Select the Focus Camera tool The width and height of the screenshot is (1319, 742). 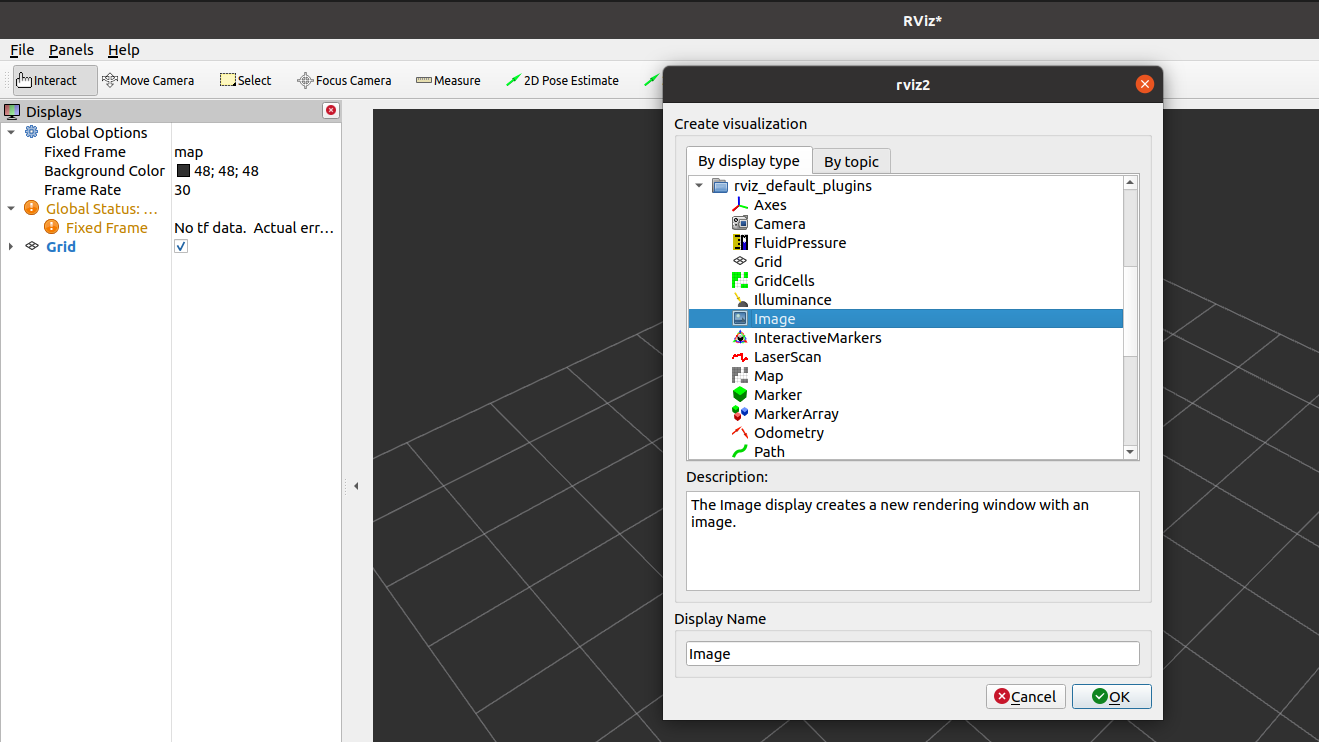[x=344, y=80]
